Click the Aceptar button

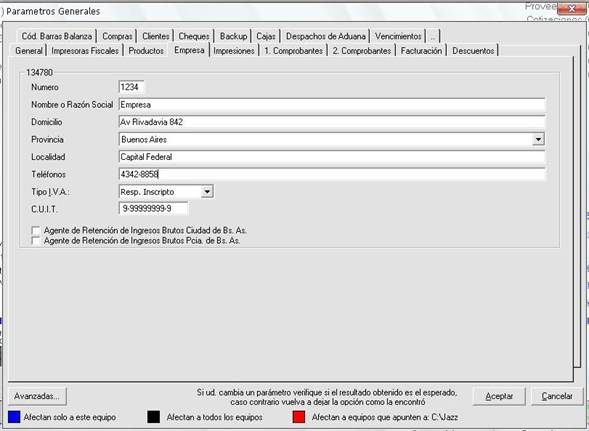point(499,396)
